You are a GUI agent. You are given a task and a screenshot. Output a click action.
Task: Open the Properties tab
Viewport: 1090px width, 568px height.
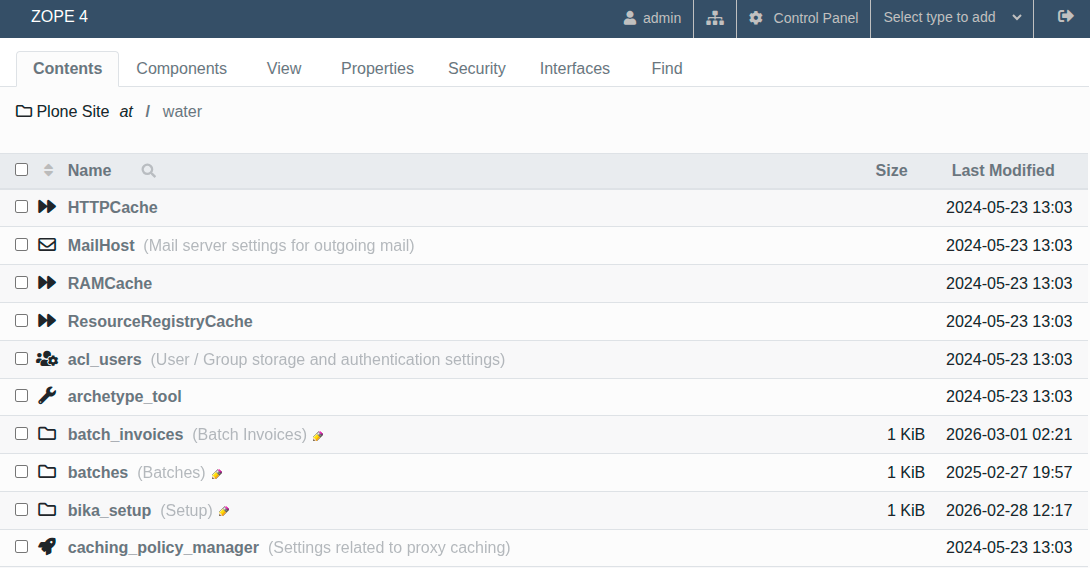377,69
